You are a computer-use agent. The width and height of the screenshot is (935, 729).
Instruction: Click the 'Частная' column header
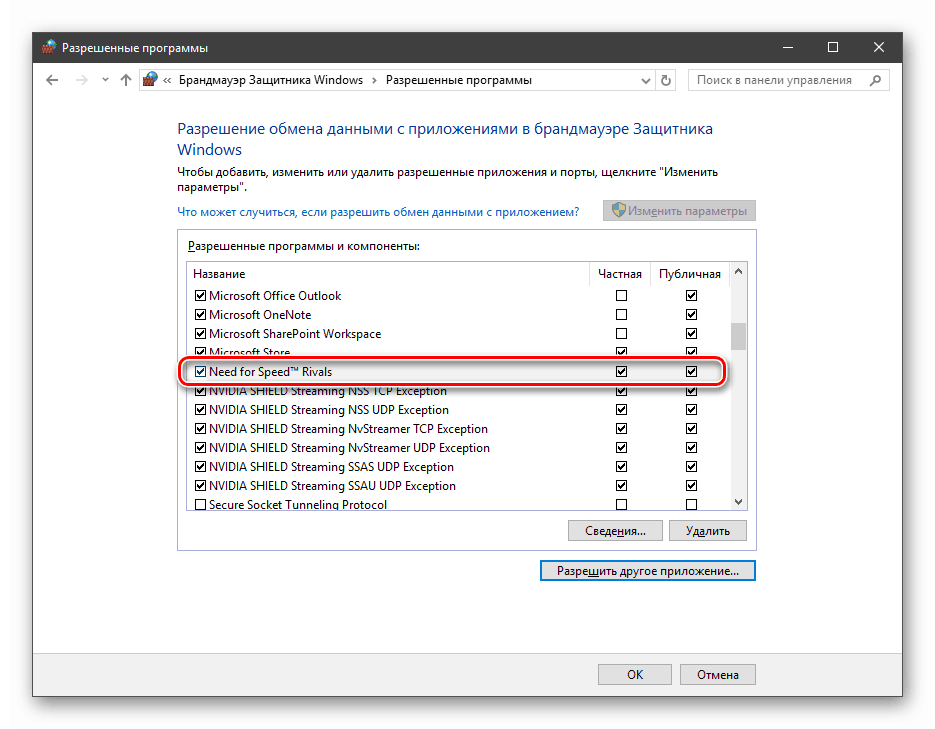620,274
